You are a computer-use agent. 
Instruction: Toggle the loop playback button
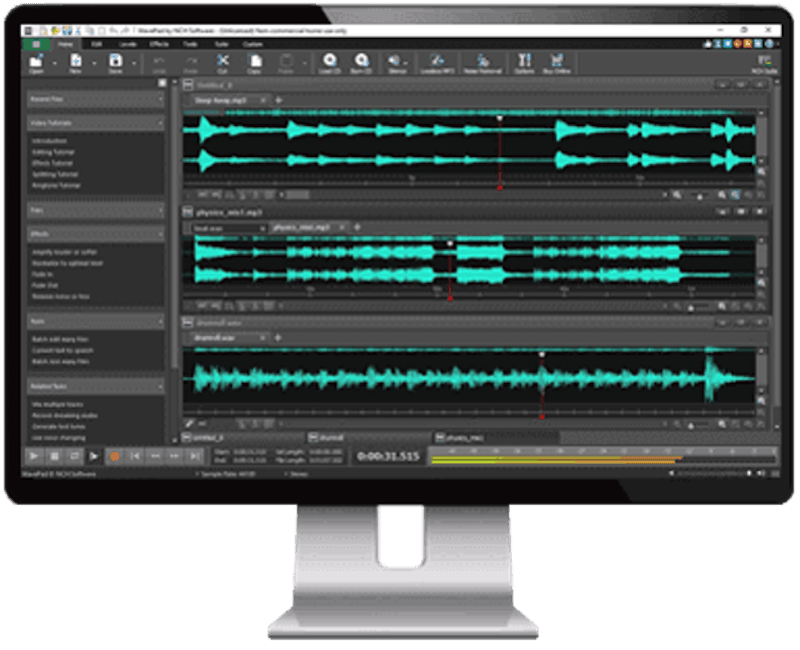74,456
